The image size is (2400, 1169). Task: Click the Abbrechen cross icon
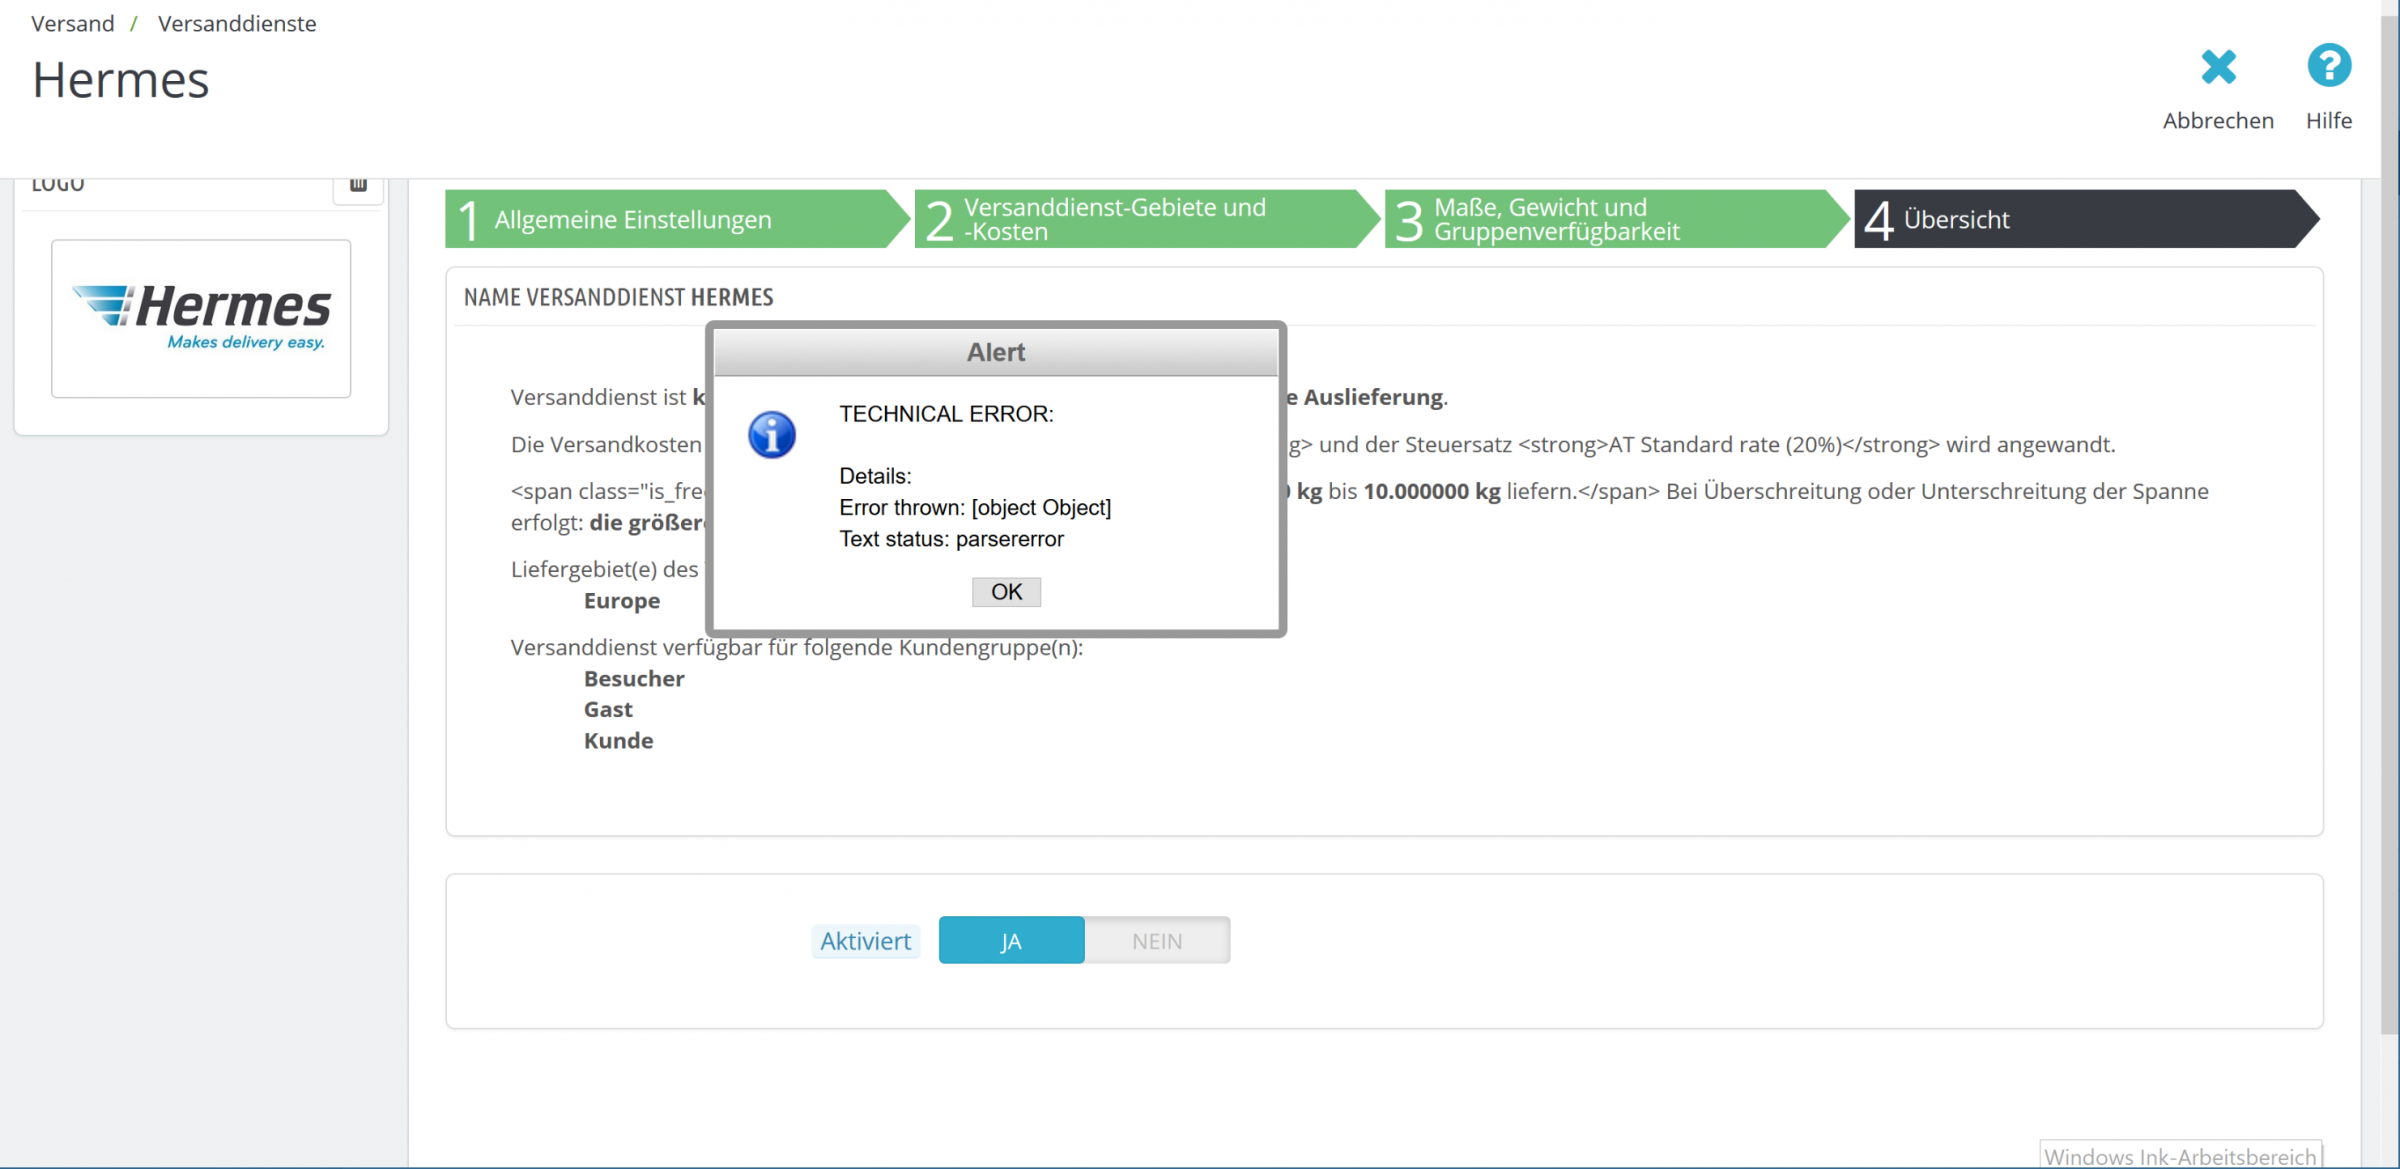point(2217,67)
